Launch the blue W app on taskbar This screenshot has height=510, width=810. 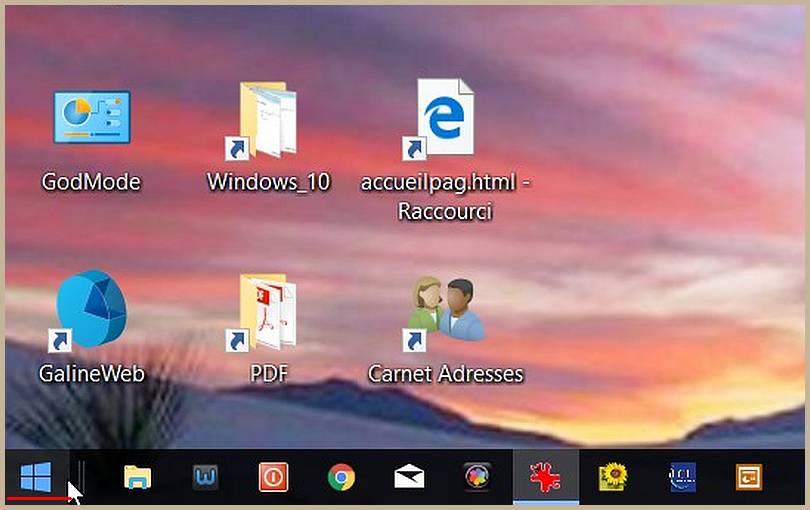[x=206, y=477]
